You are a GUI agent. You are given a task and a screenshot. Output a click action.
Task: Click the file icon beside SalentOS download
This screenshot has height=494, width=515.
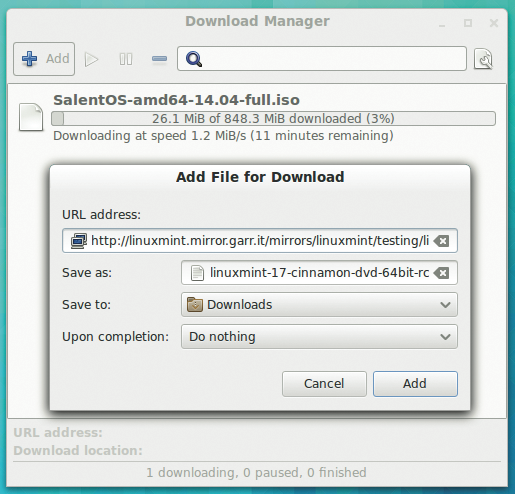coord(31,117)
